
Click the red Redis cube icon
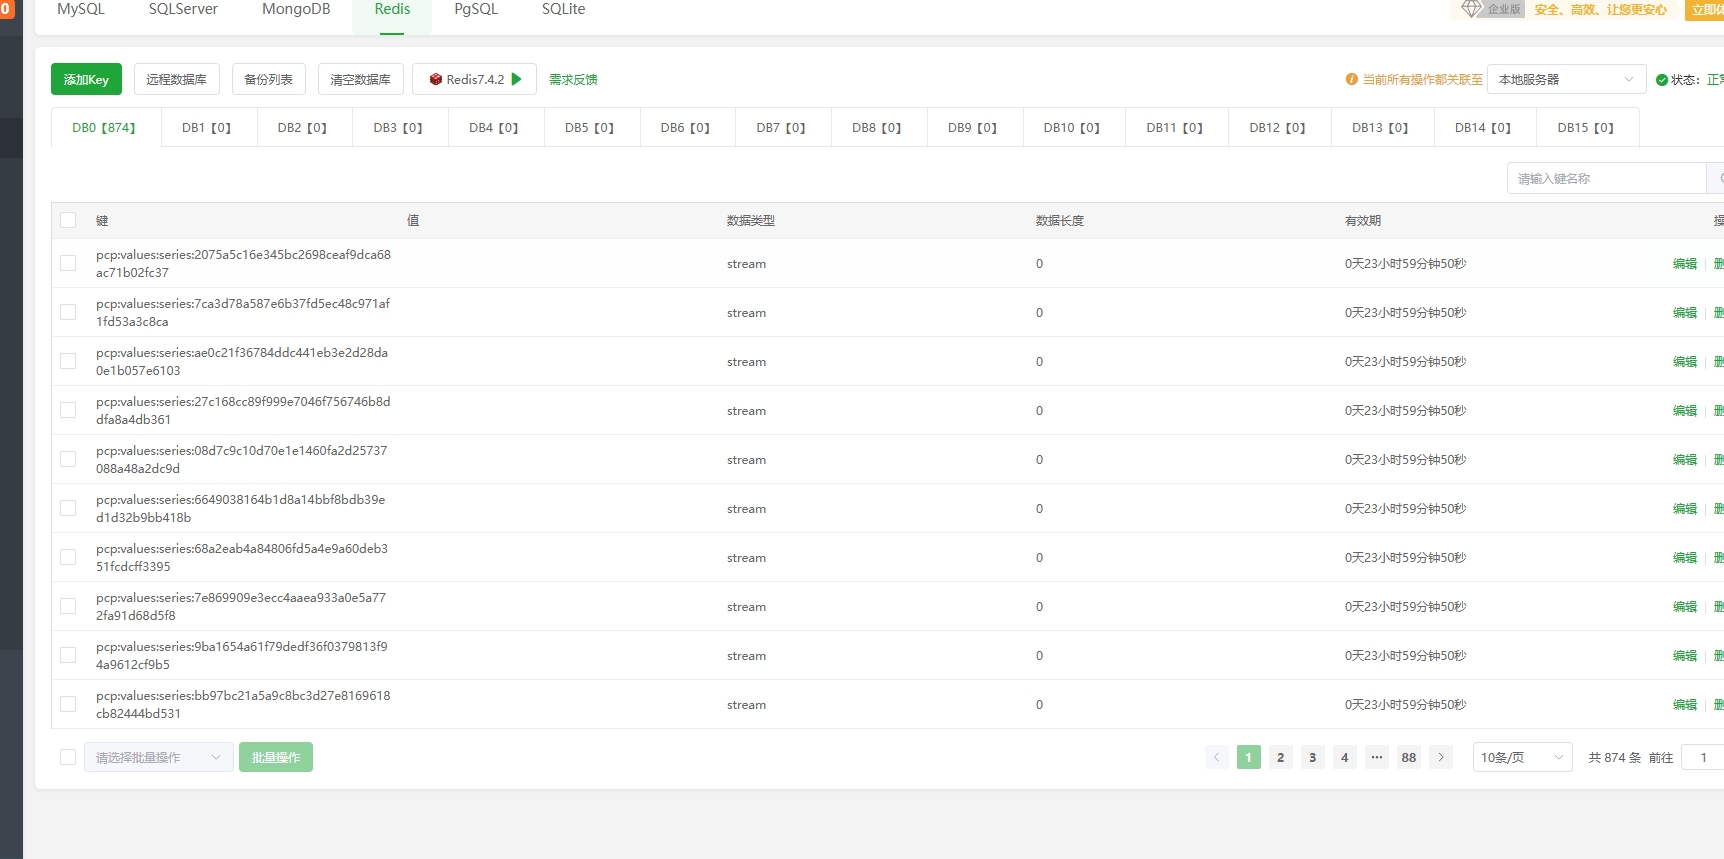click(x=436, y=79)
